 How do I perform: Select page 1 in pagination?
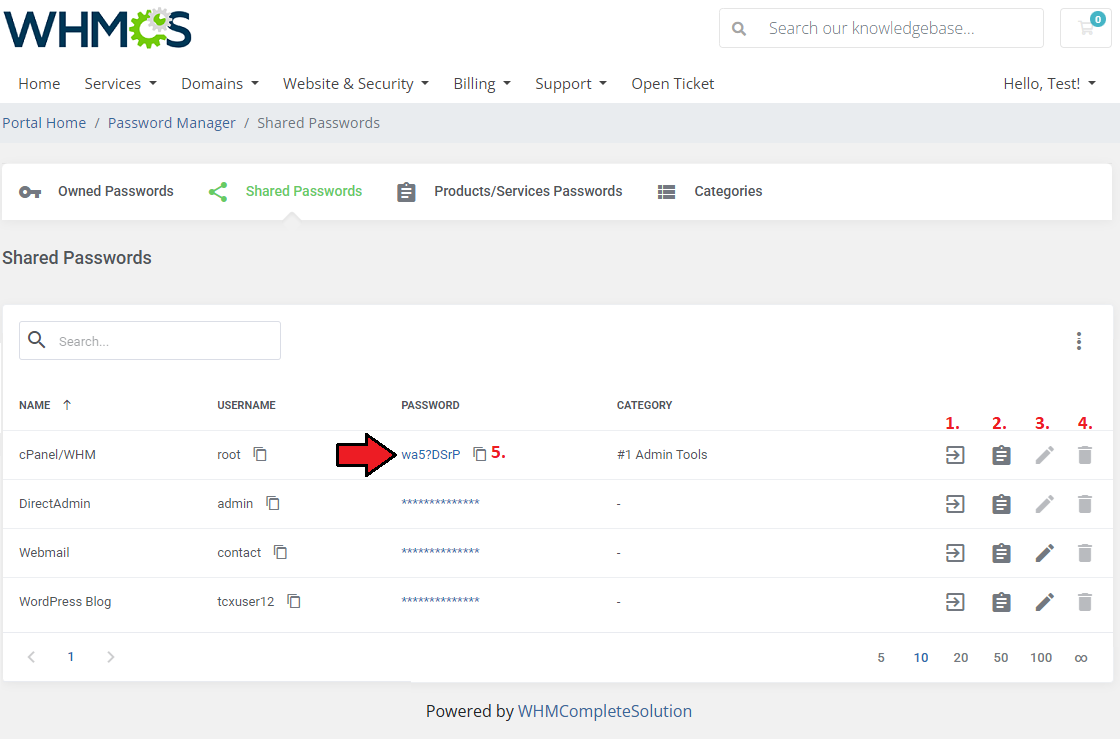pyautogui.click(x=71, y=657)
